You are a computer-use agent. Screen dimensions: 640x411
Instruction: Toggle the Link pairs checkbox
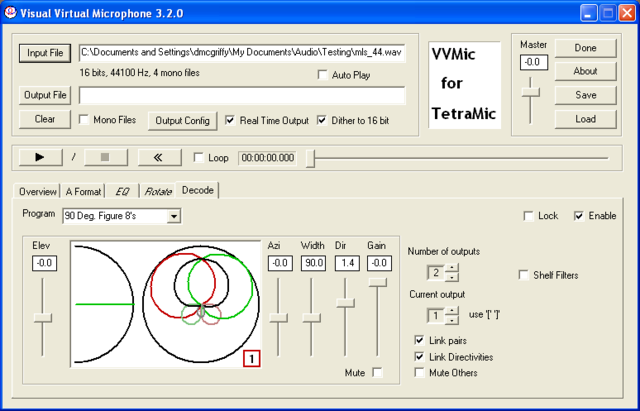(x=419, y=340)
